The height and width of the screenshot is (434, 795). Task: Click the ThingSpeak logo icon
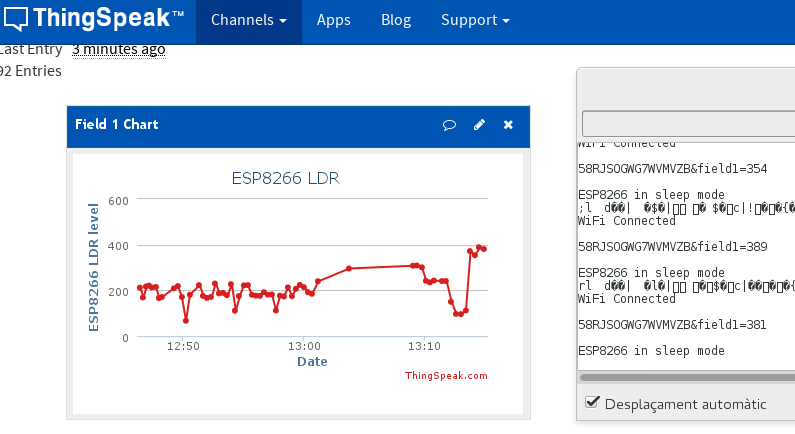tap(16, 19)
